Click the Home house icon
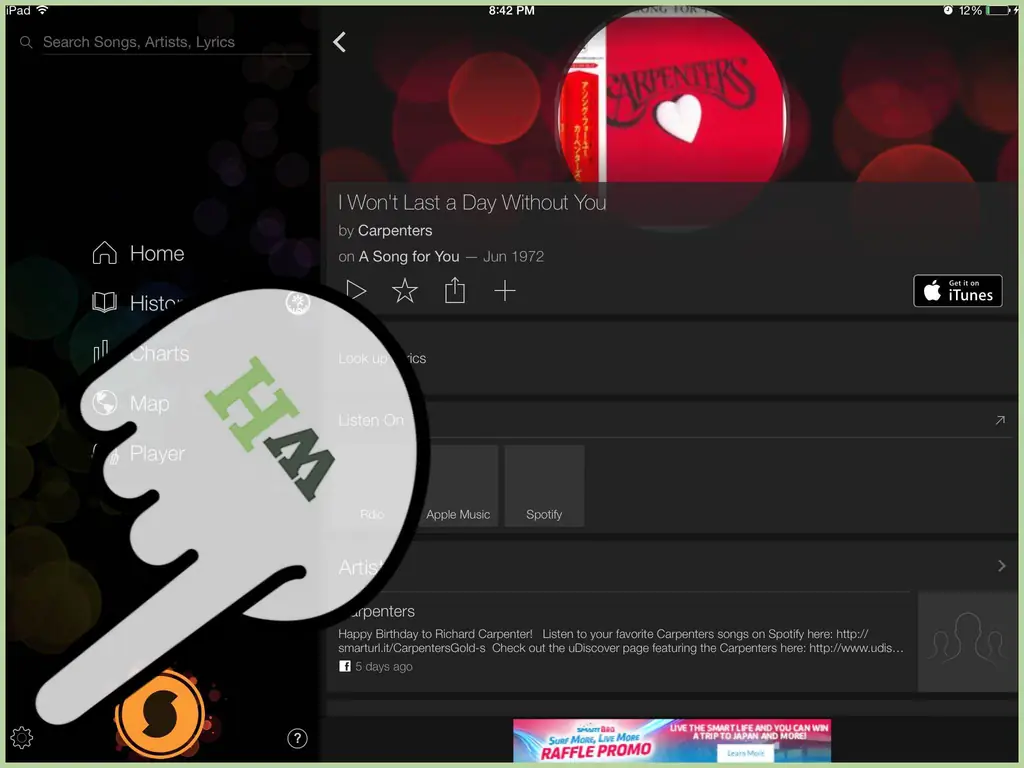This screenshot has width=1024, height=768. (x=104, y=253)
